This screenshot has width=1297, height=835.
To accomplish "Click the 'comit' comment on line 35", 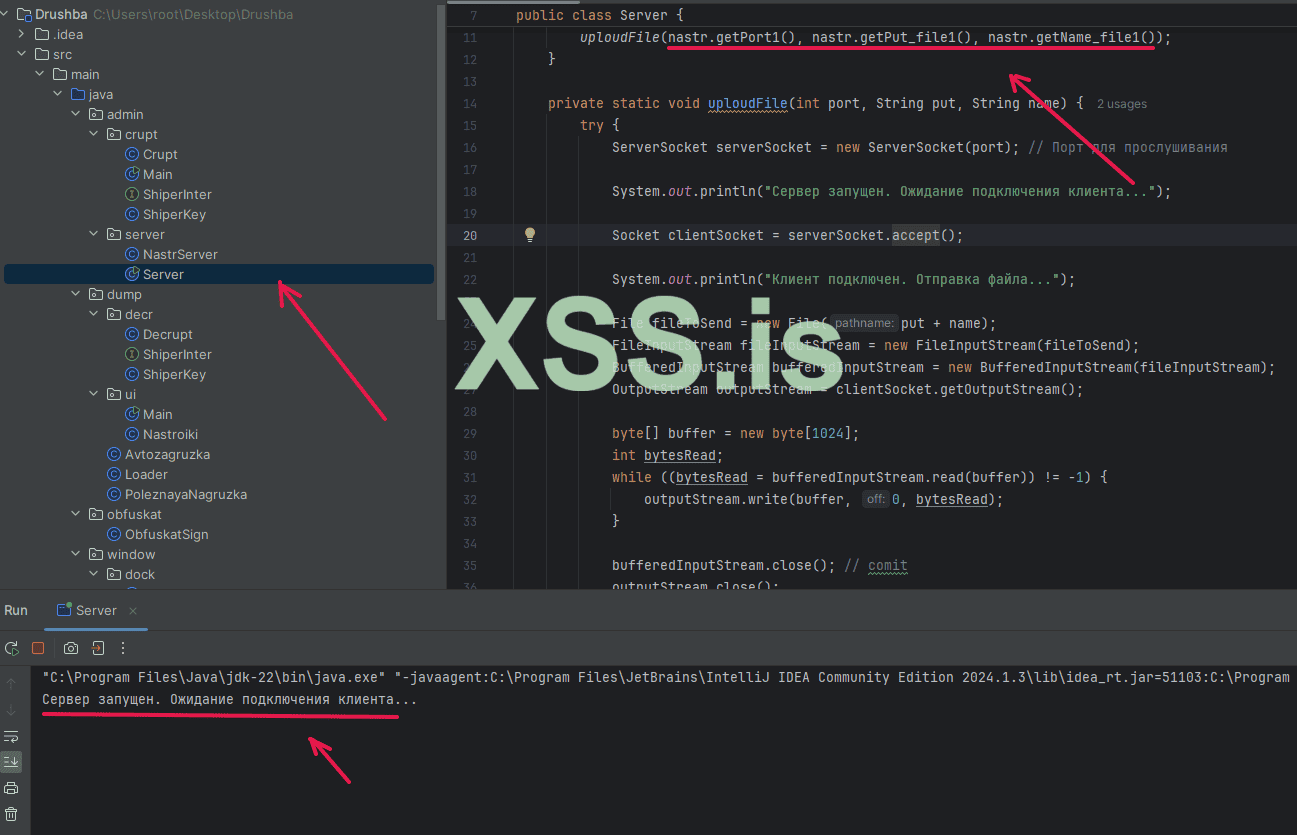I will click(888, 565).
